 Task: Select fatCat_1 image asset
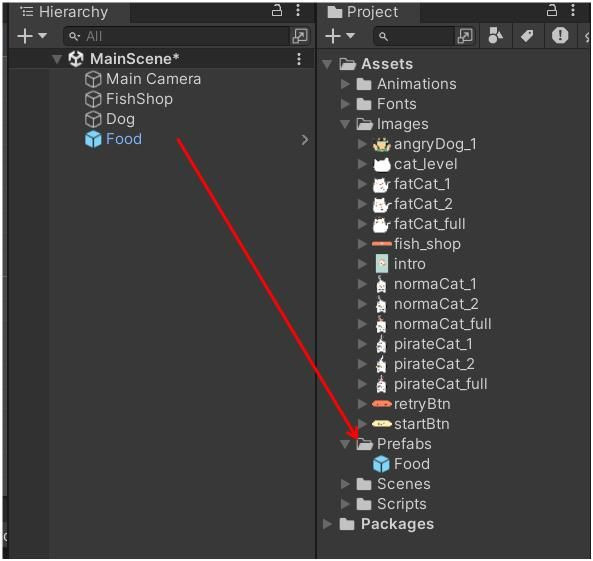(x=422, y=184)
